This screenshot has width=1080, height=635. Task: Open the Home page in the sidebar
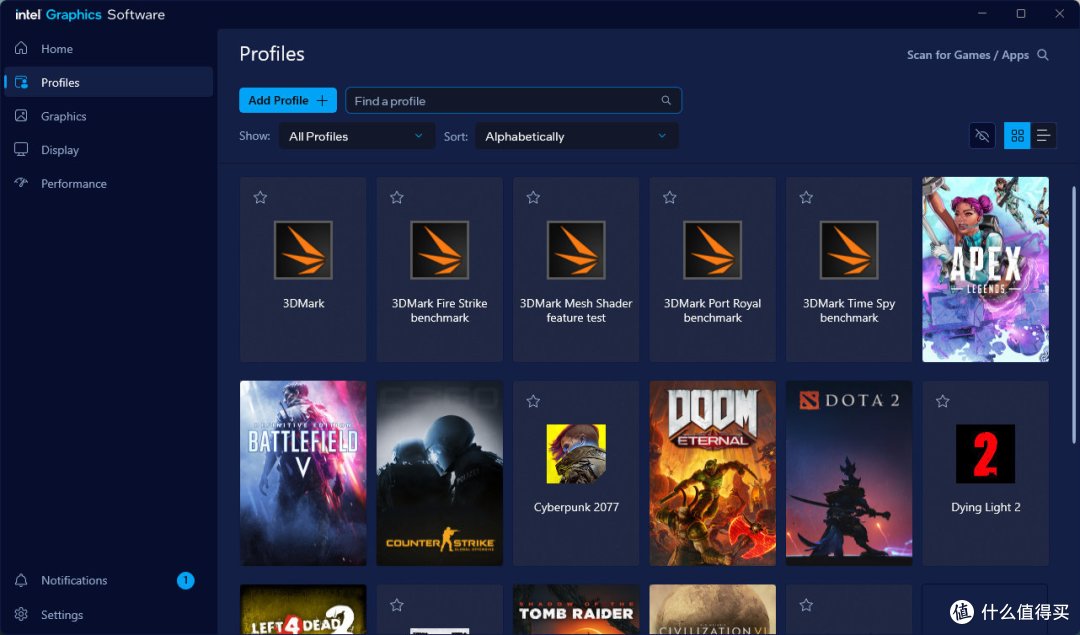(x=109, y=48)
